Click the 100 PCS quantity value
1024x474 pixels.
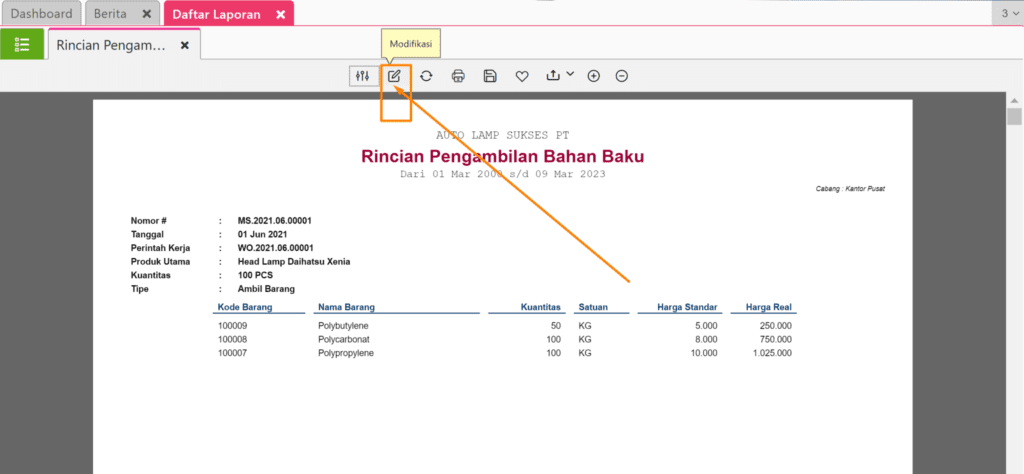pyautogui.click(x=255, y=276)
